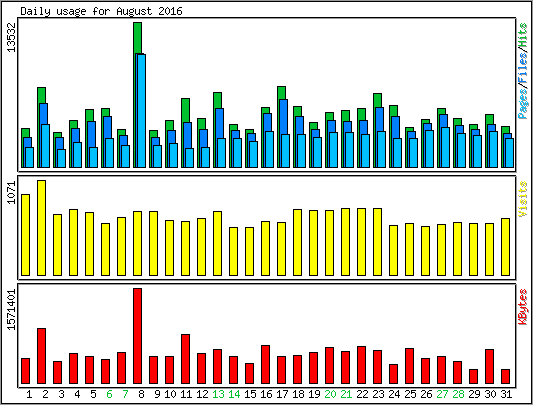The image size is (533, 405).
Task: Click the 1071 axis value on the visits chart
Action: [11, 192]
